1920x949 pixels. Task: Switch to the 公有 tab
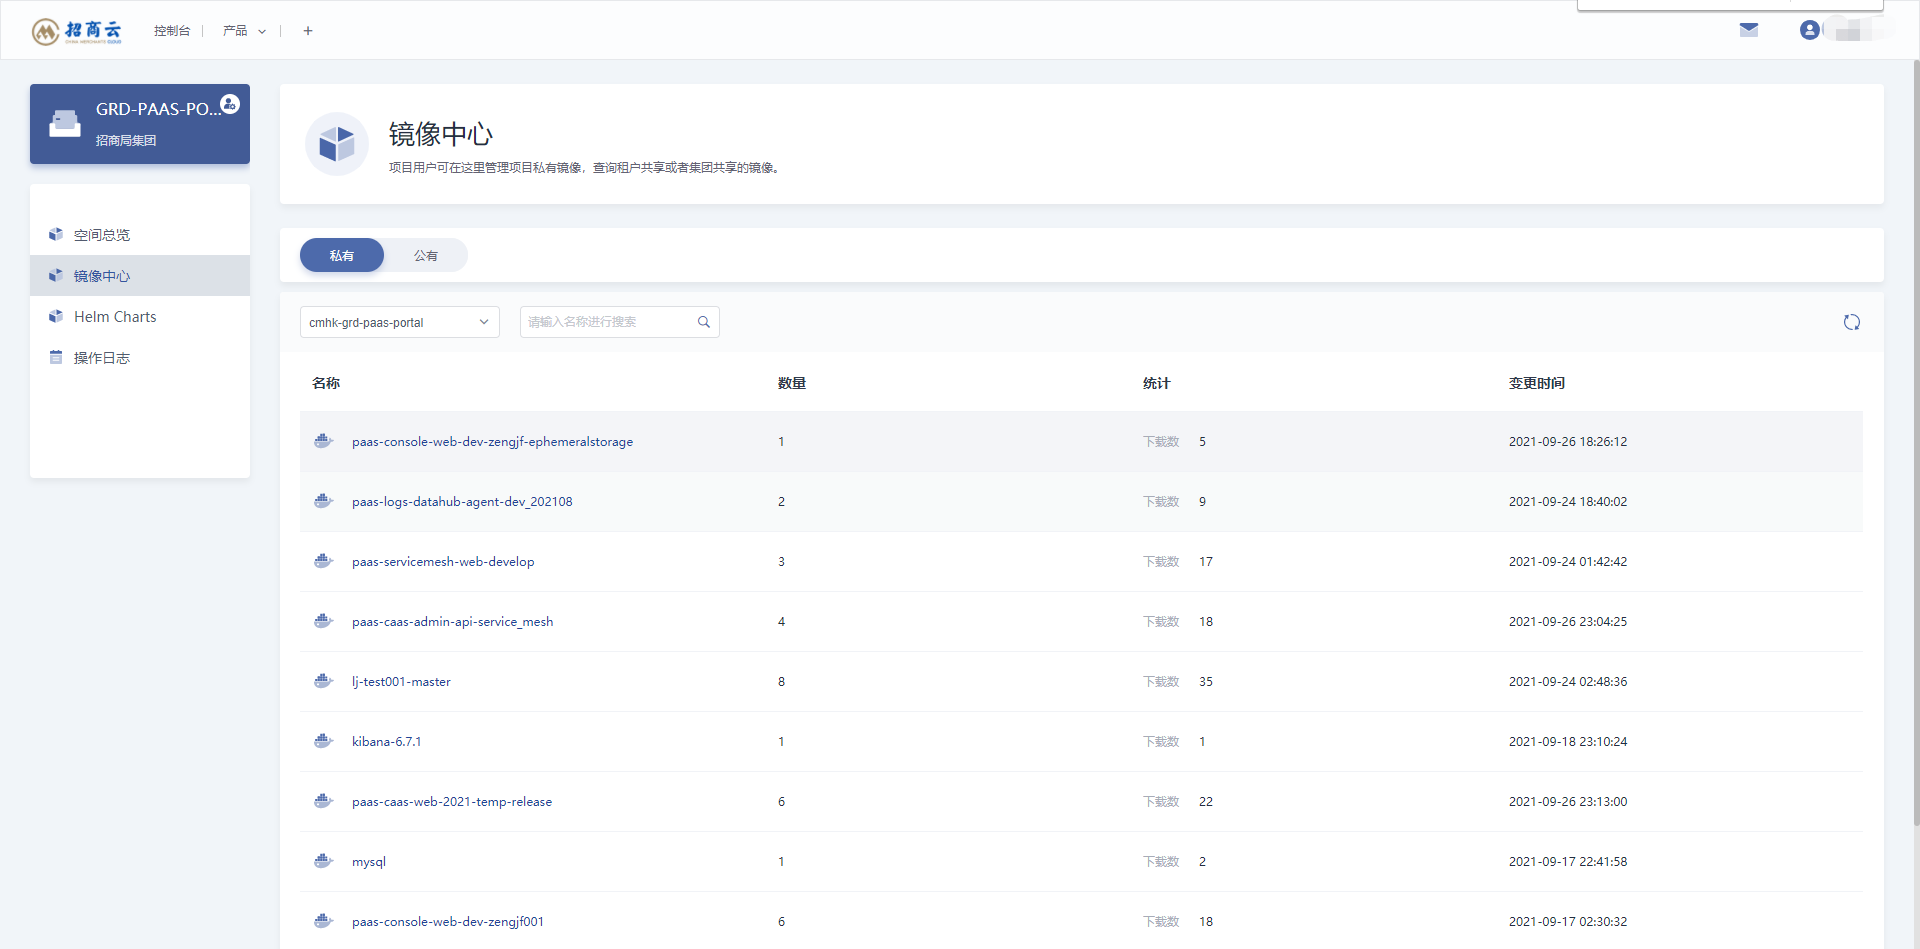426,255
